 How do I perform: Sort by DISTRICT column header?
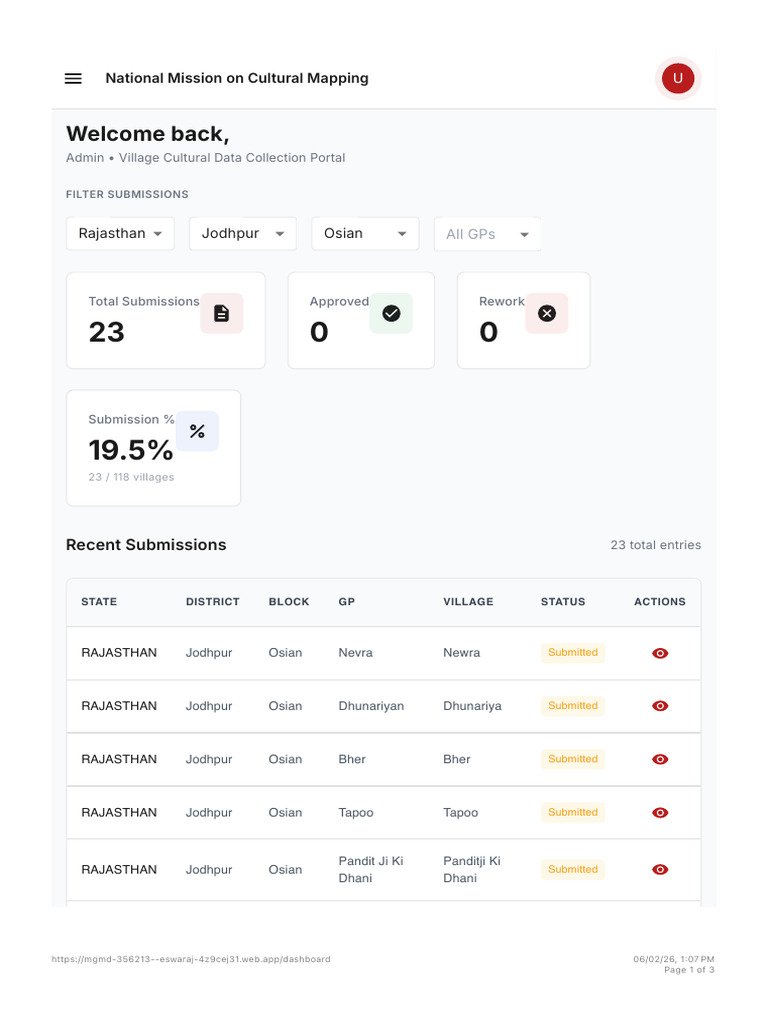[212, 601]
